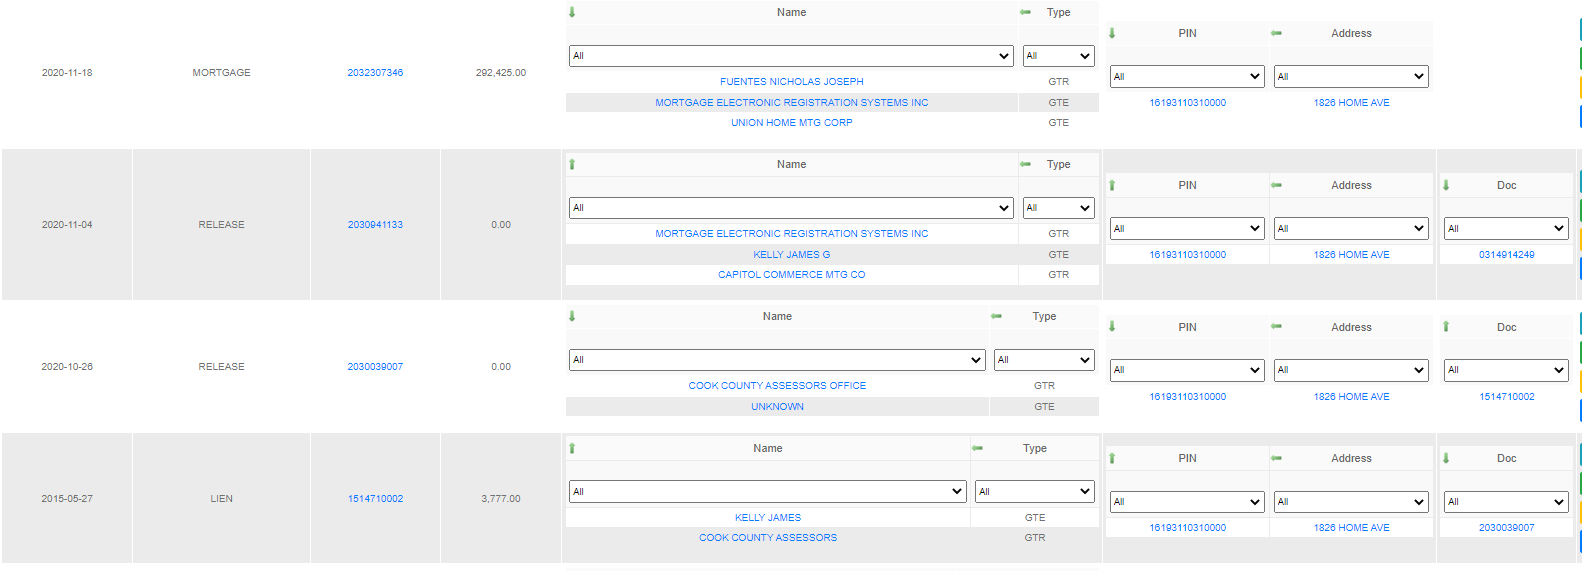Click PIN 16193110310000 in the 2015-05-27 row
1582x571 pixels.
tap(1187, 528)
